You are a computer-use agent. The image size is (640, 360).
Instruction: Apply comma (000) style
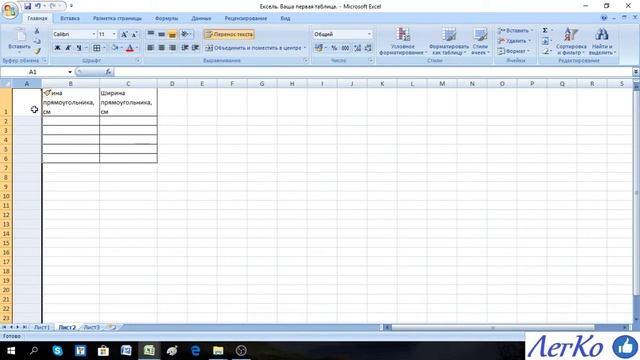click(345, 48)
